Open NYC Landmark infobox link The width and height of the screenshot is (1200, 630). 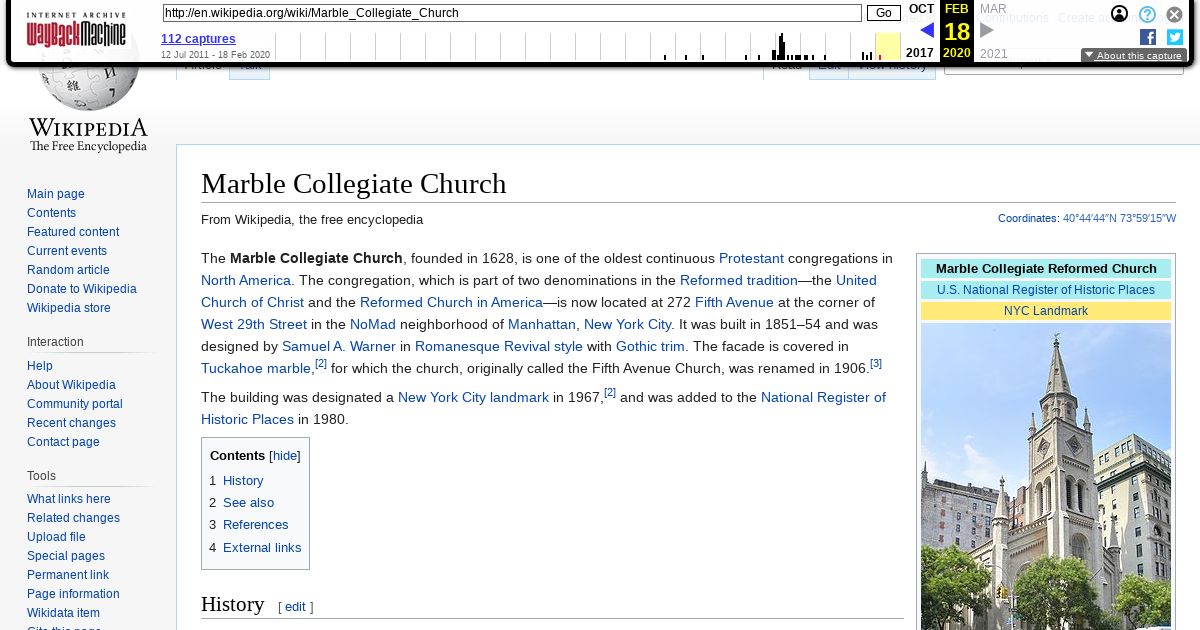[1046, 311]
